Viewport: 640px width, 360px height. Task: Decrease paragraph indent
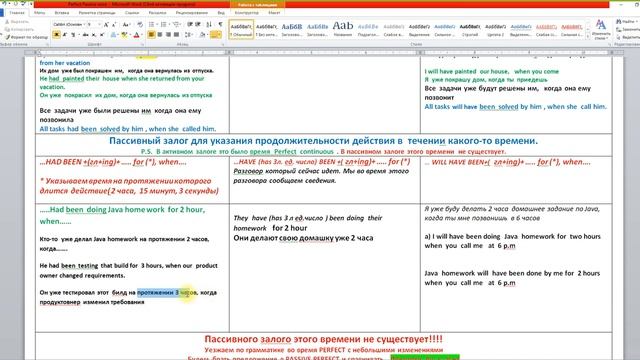click(x=190, y=25)
